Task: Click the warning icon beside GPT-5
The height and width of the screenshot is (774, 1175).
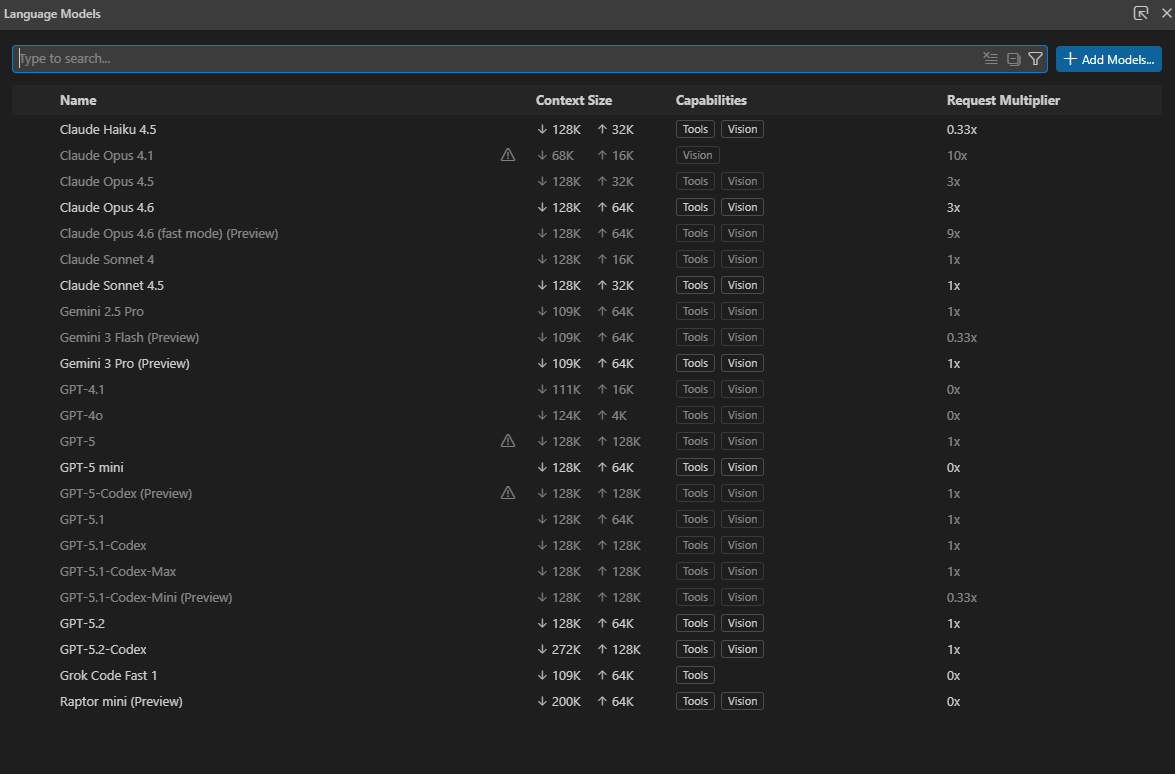Action: pyautogui.click(x=508, y=441)
